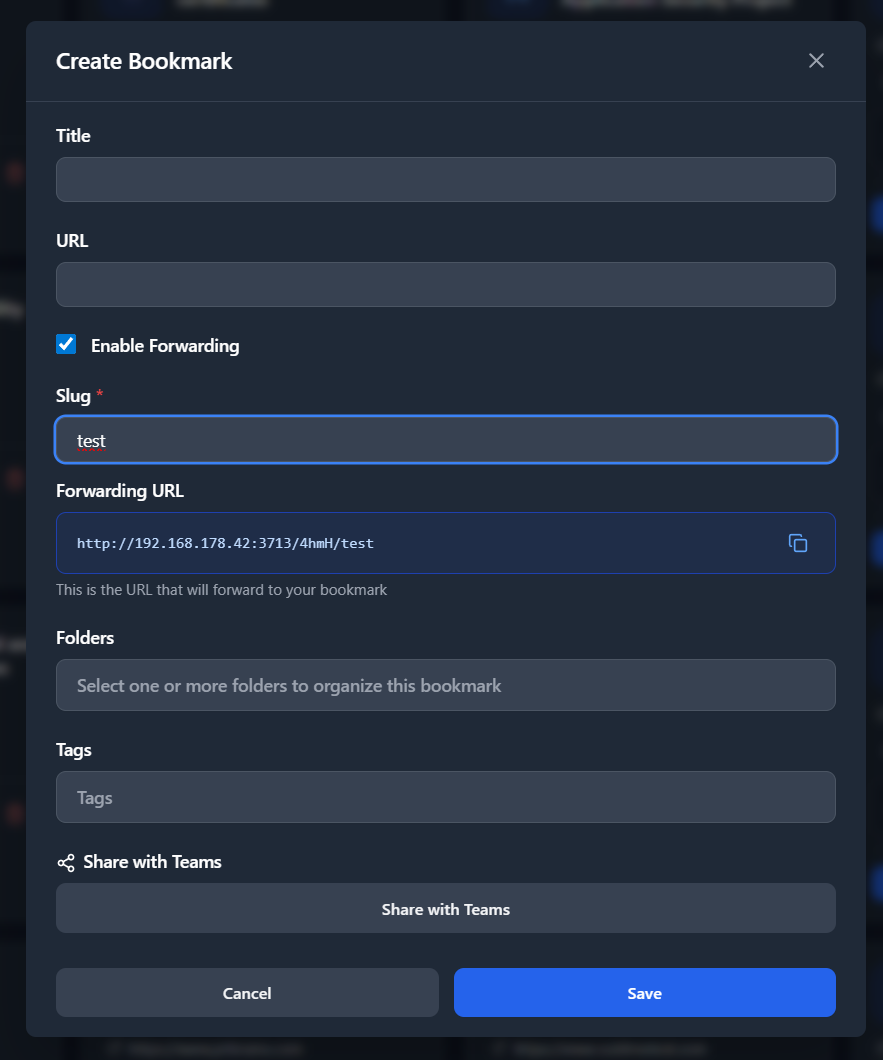Click the share icon beside Share with Teams label

coord(65,861)
